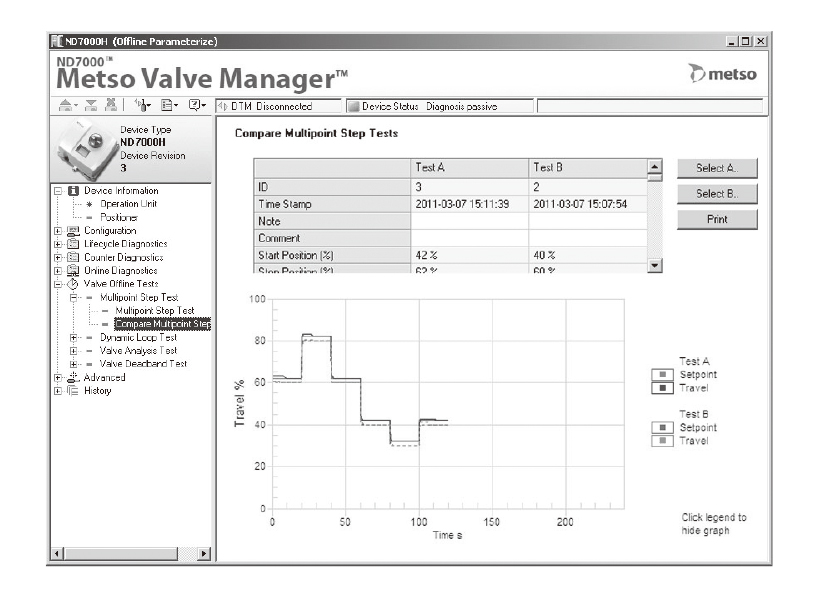Click the Select A button
The width and height of the screenshot is (820, 600).
(717, 168)
